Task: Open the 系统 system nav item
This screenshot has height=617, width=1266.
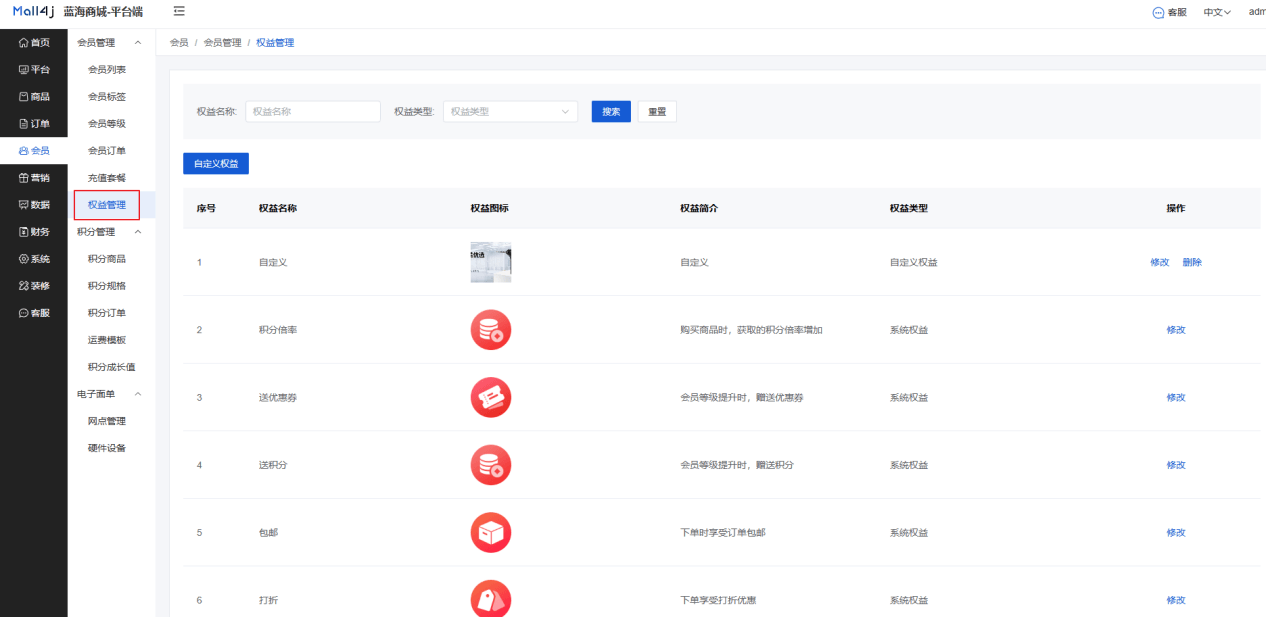Action: click(34, 258)
